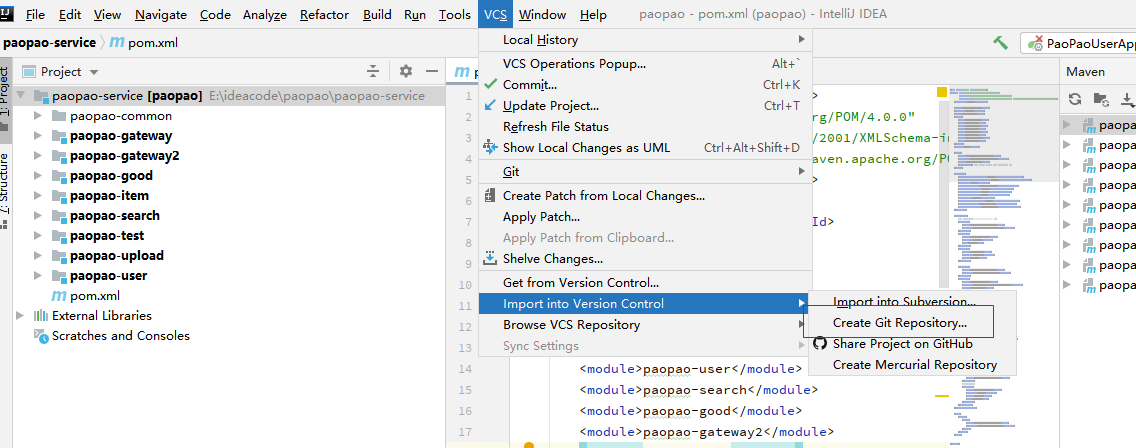Screen dimensions: 1136x448
Task: Choose Create Mercurial Repository
Action: coord(912,365)
